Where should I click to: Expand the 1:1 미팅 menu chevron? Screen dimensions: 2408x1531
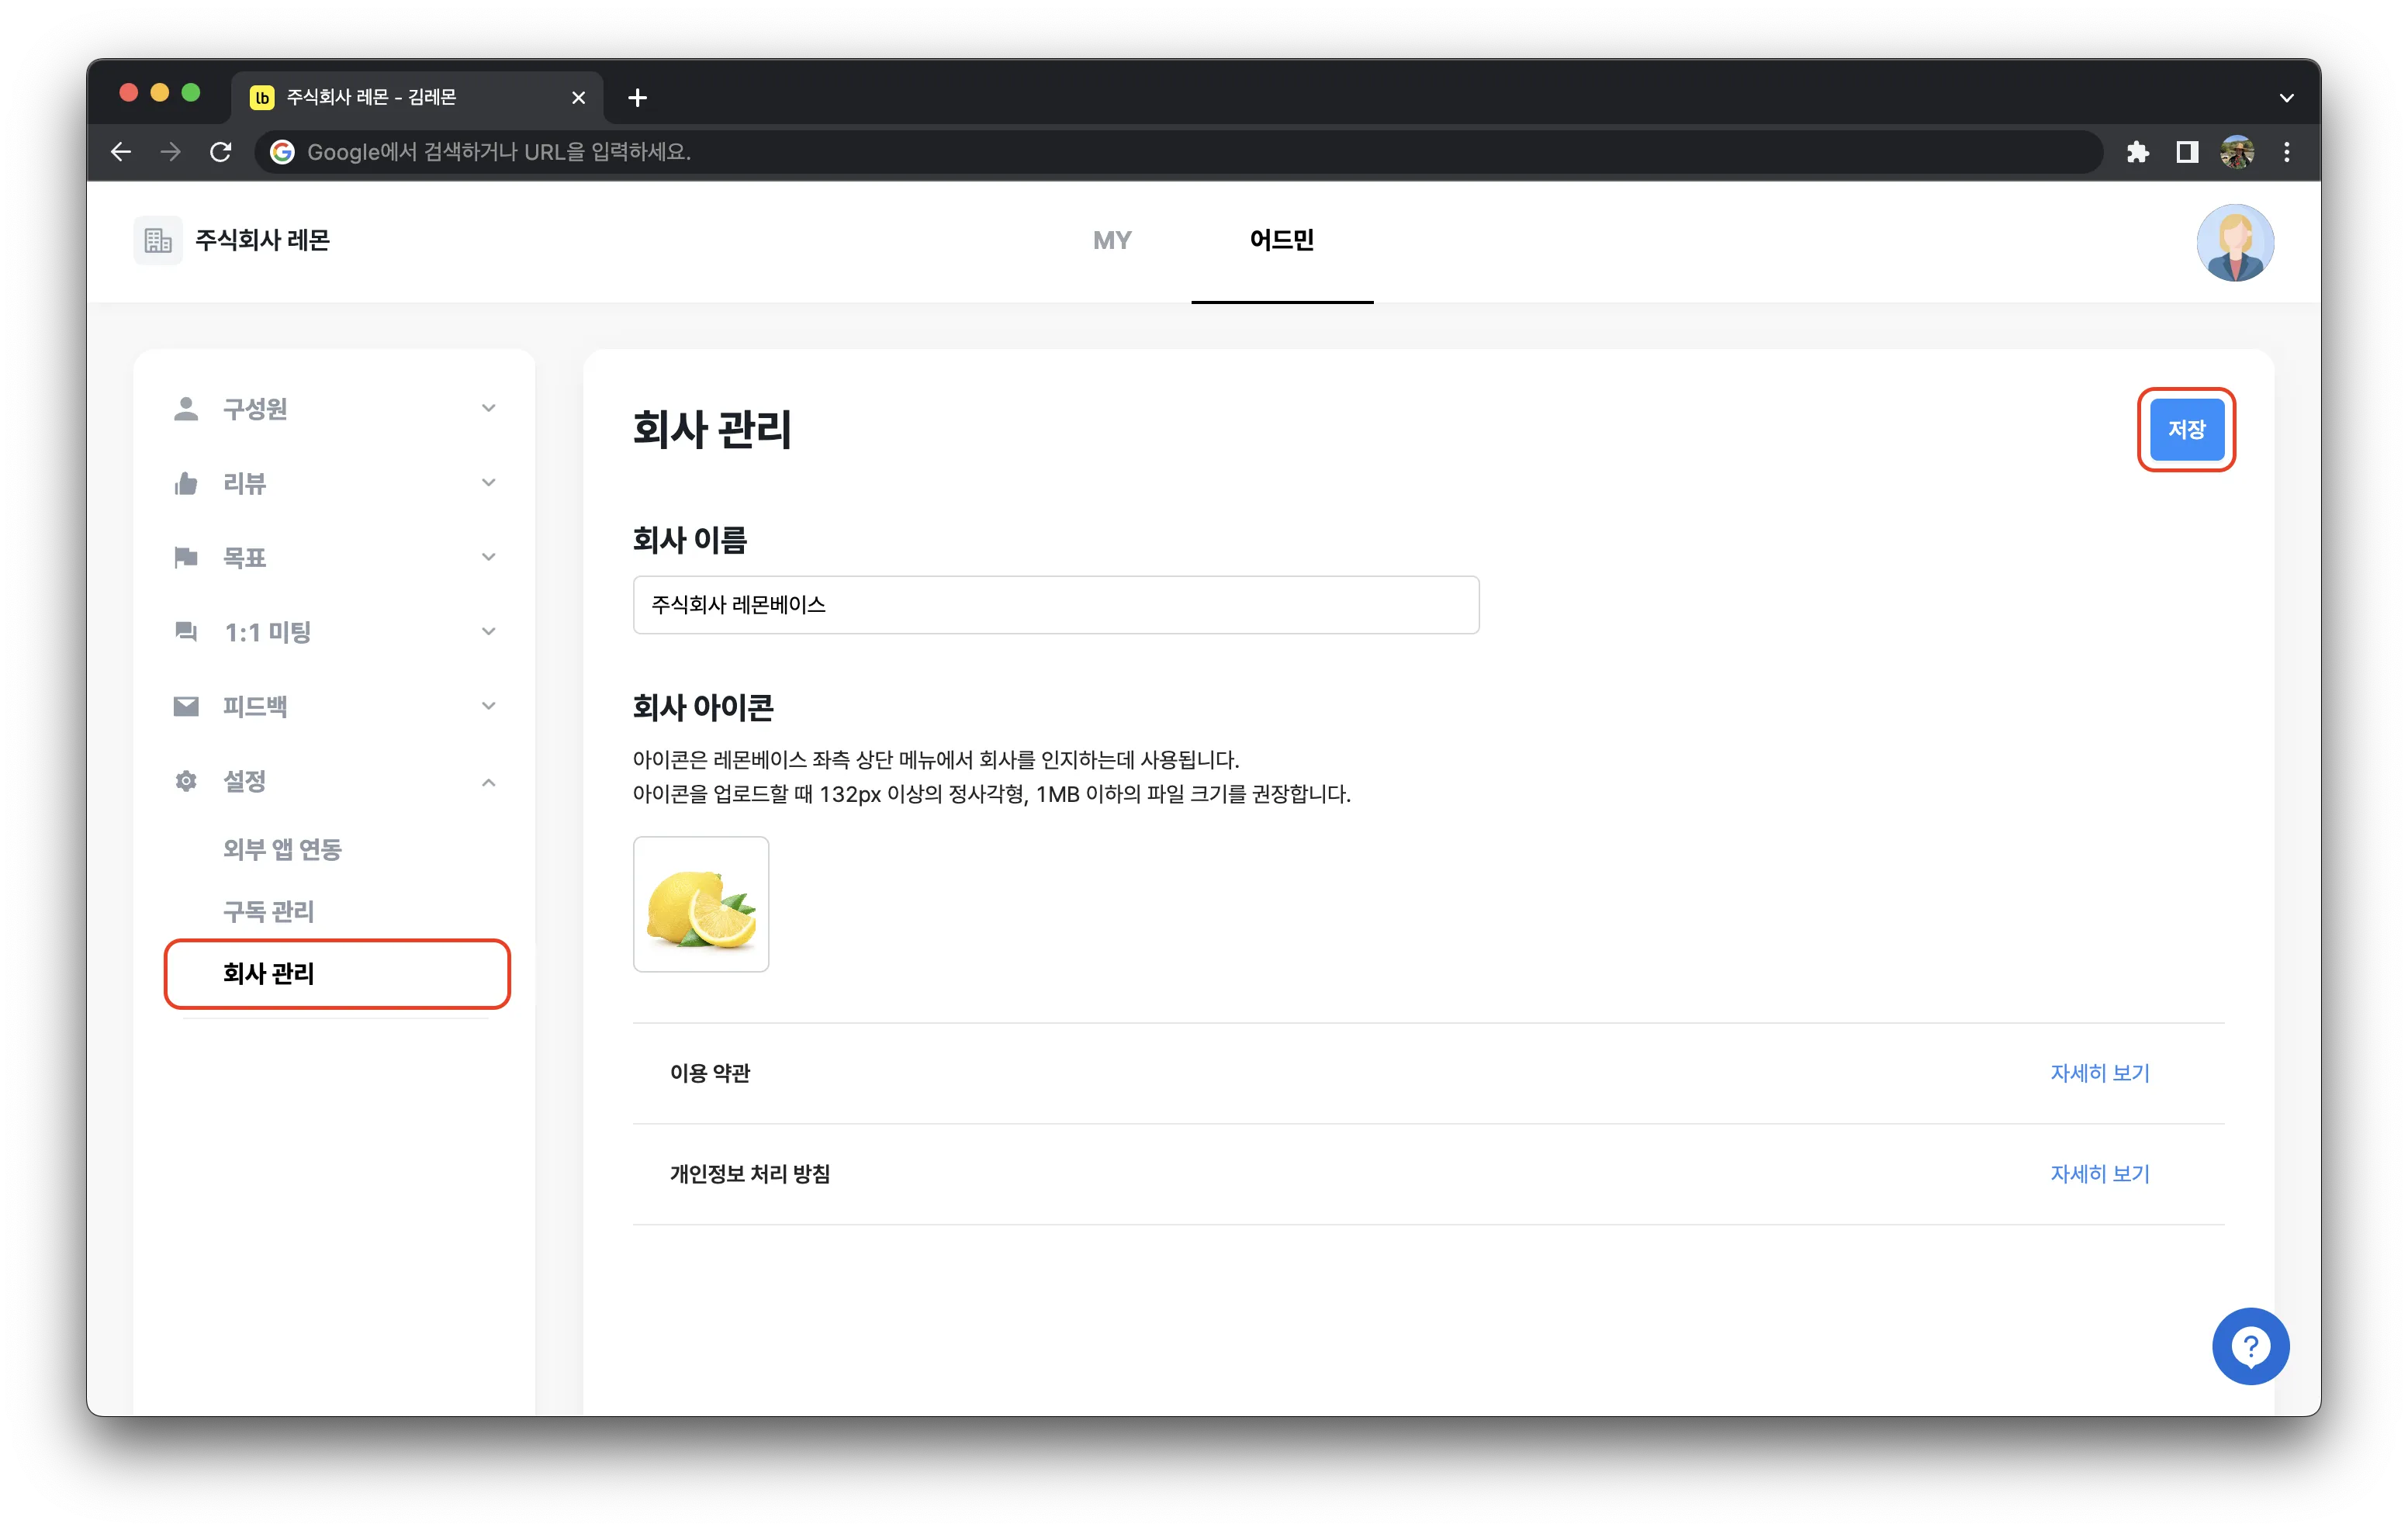point(488,631)
